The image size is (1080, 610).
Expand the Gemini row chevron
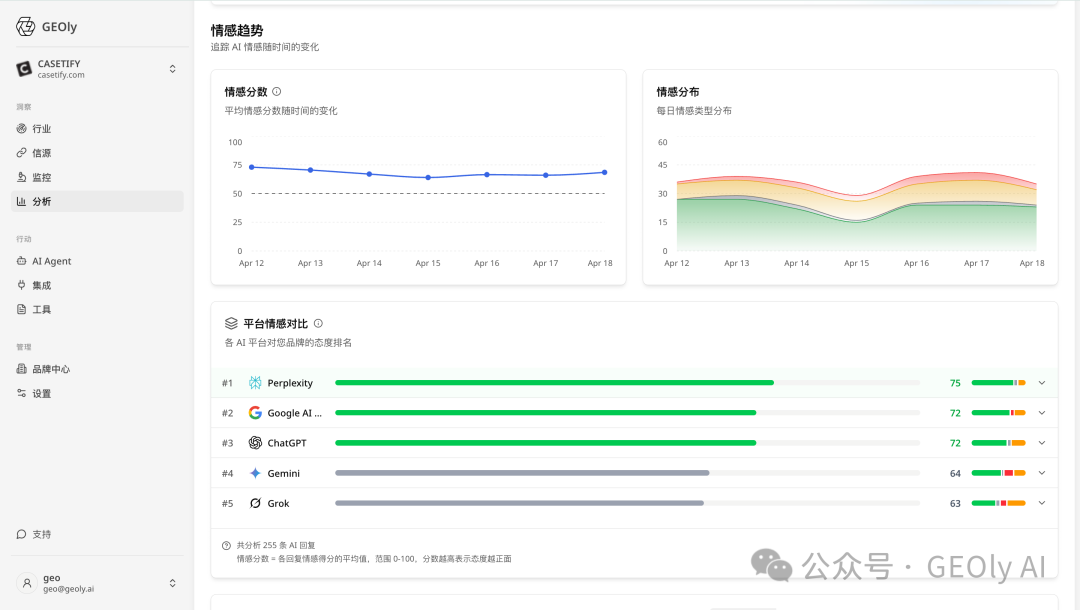pos(1042,473)
